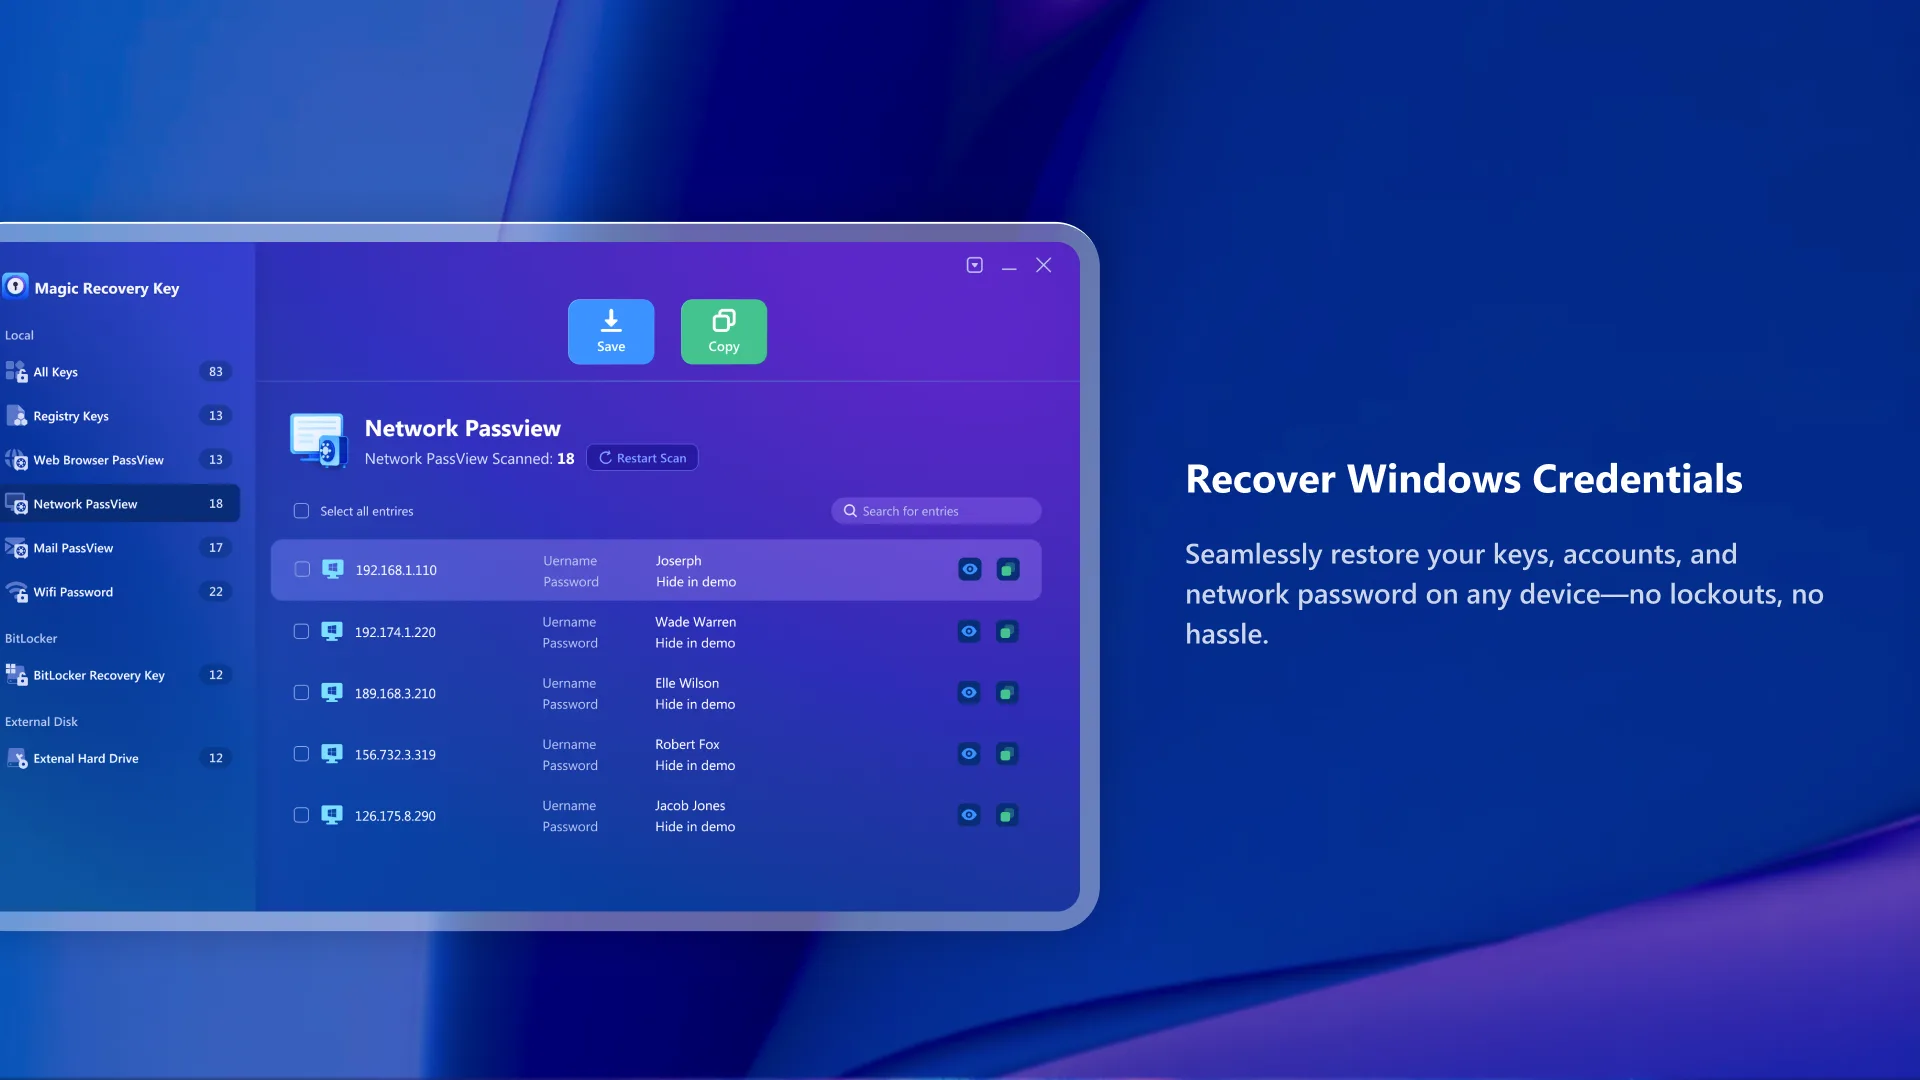Click the Restart Scan button
The image size is (1920, 1080).
pos(642,458)
